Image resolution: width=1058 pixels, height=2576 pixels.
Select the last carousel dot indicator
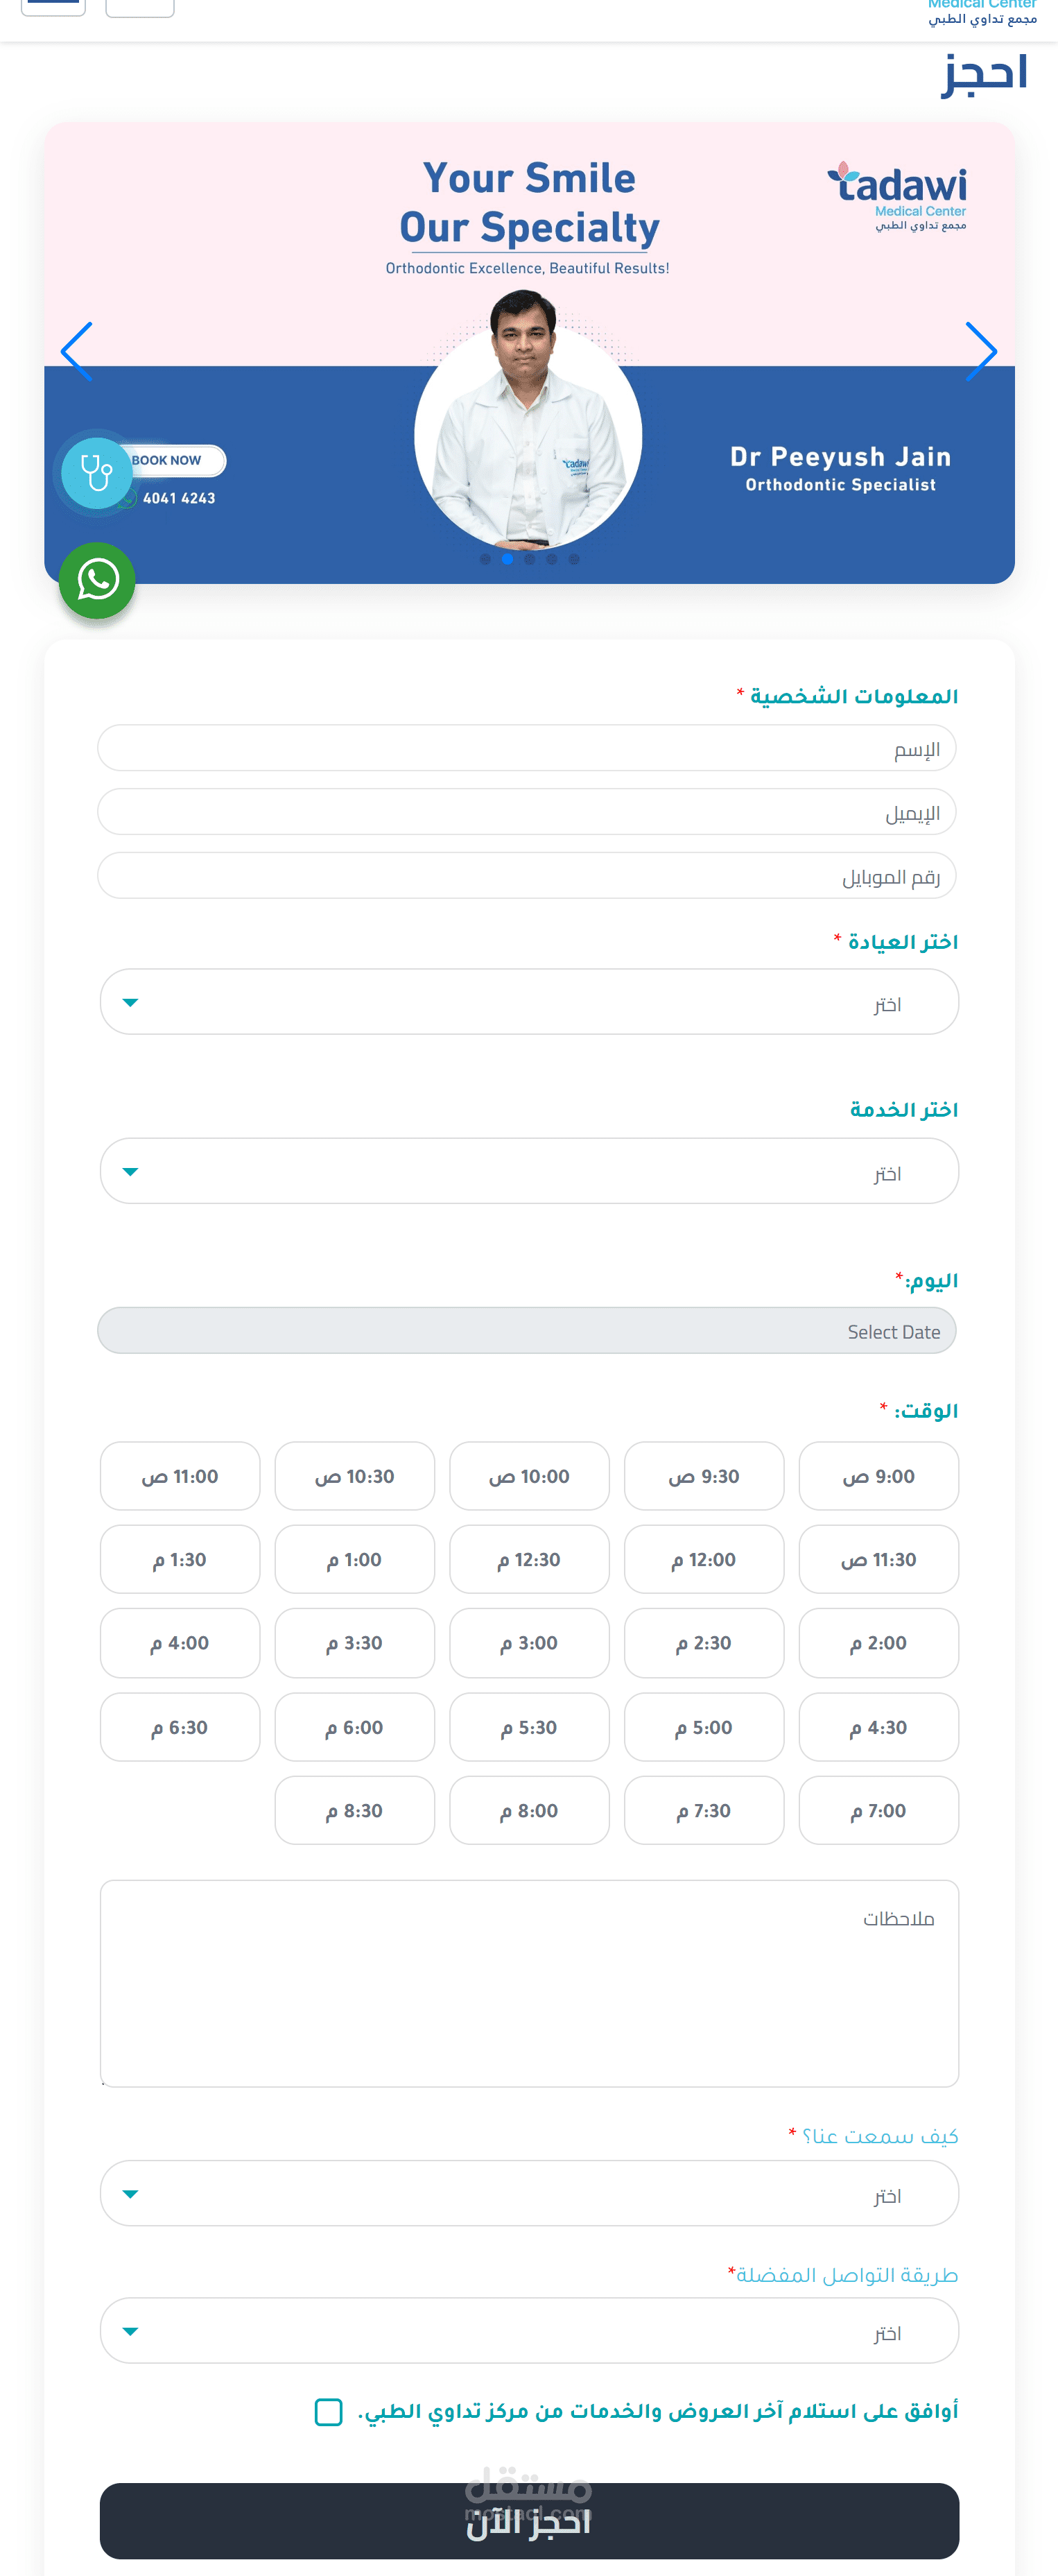click(x=574, y=560)
